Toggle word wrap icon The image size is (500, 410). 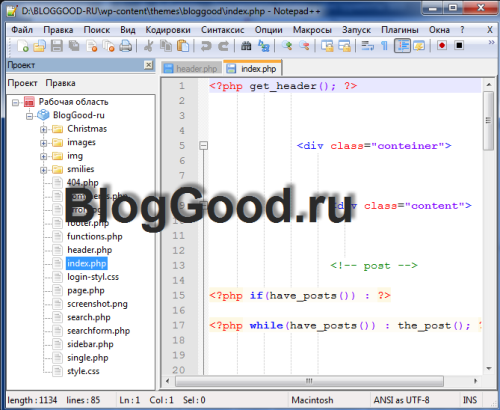tap(367, 46)
